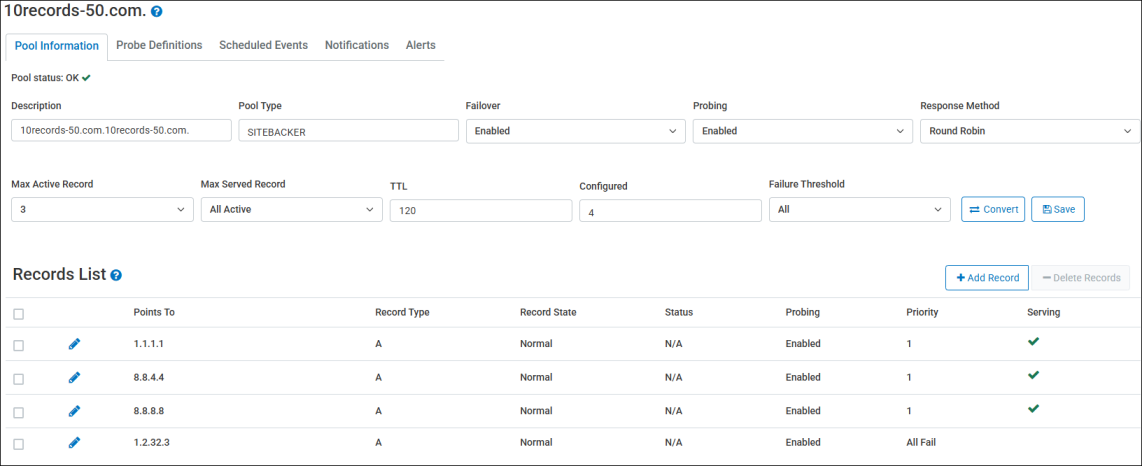Expand the Response Method dropdown
The height and width of the screenshot is (466, 1142).
[x=1029, y=131]
